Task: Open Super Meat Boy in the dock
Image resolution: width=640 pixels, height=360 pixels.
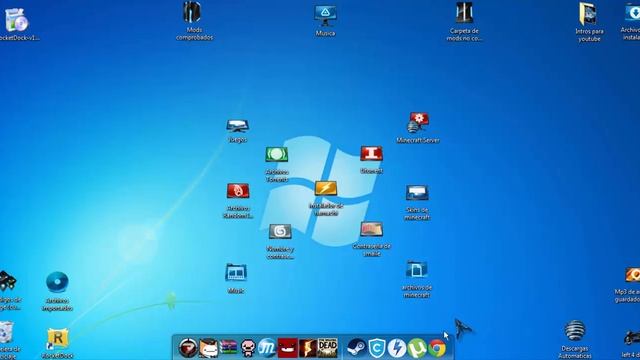Action: tap(288, 348)
